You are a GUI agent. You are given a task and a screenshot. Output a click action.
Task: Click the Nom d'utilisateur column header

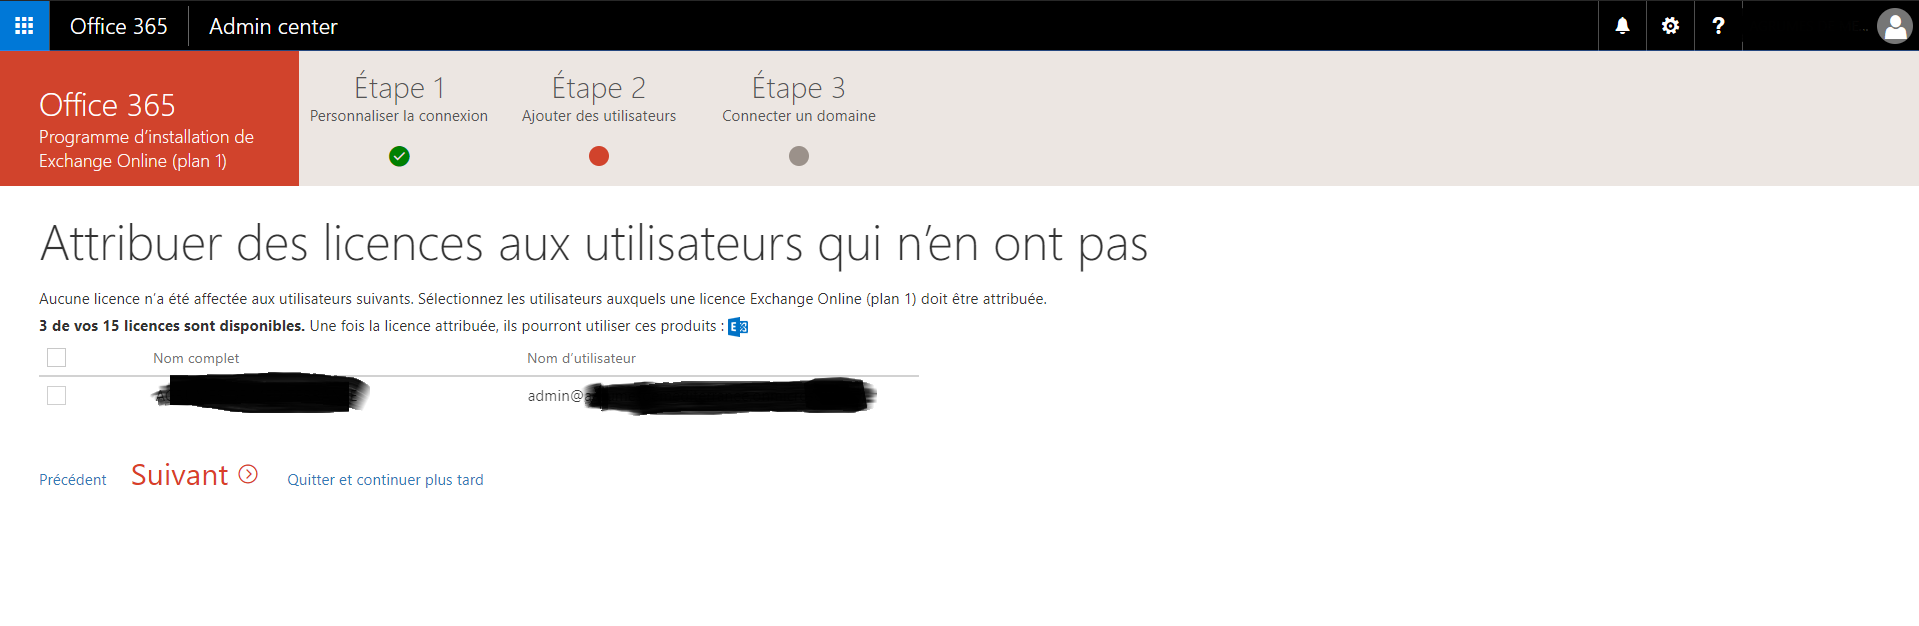point(581,358)
